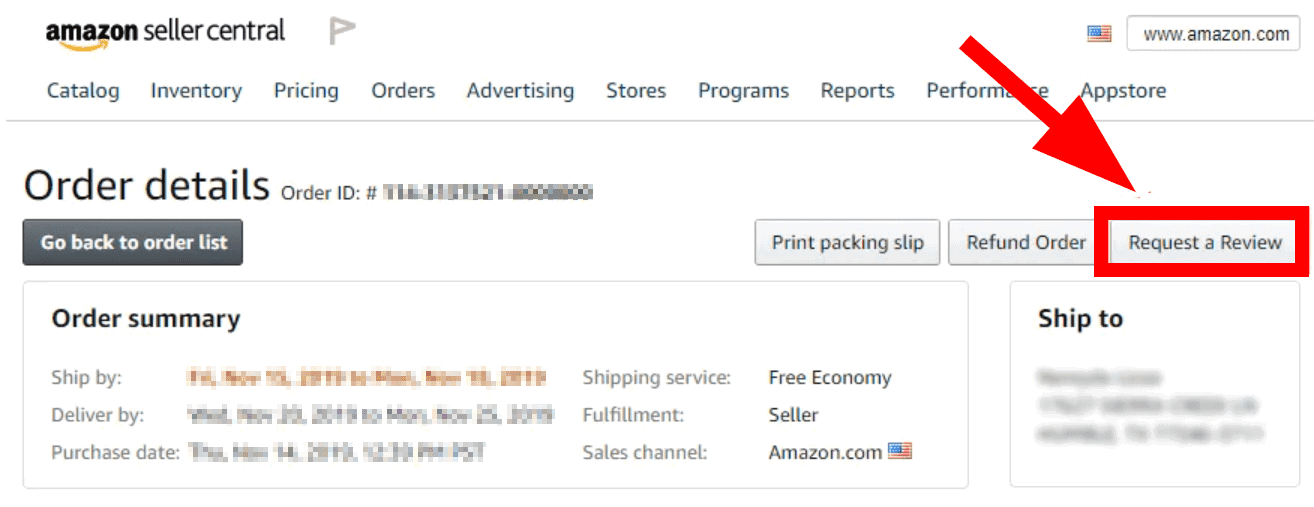The height and width of the screenshot is (507, 1314).
Task: Click the US flag icon near marketplace selector
Action: 1099,34
